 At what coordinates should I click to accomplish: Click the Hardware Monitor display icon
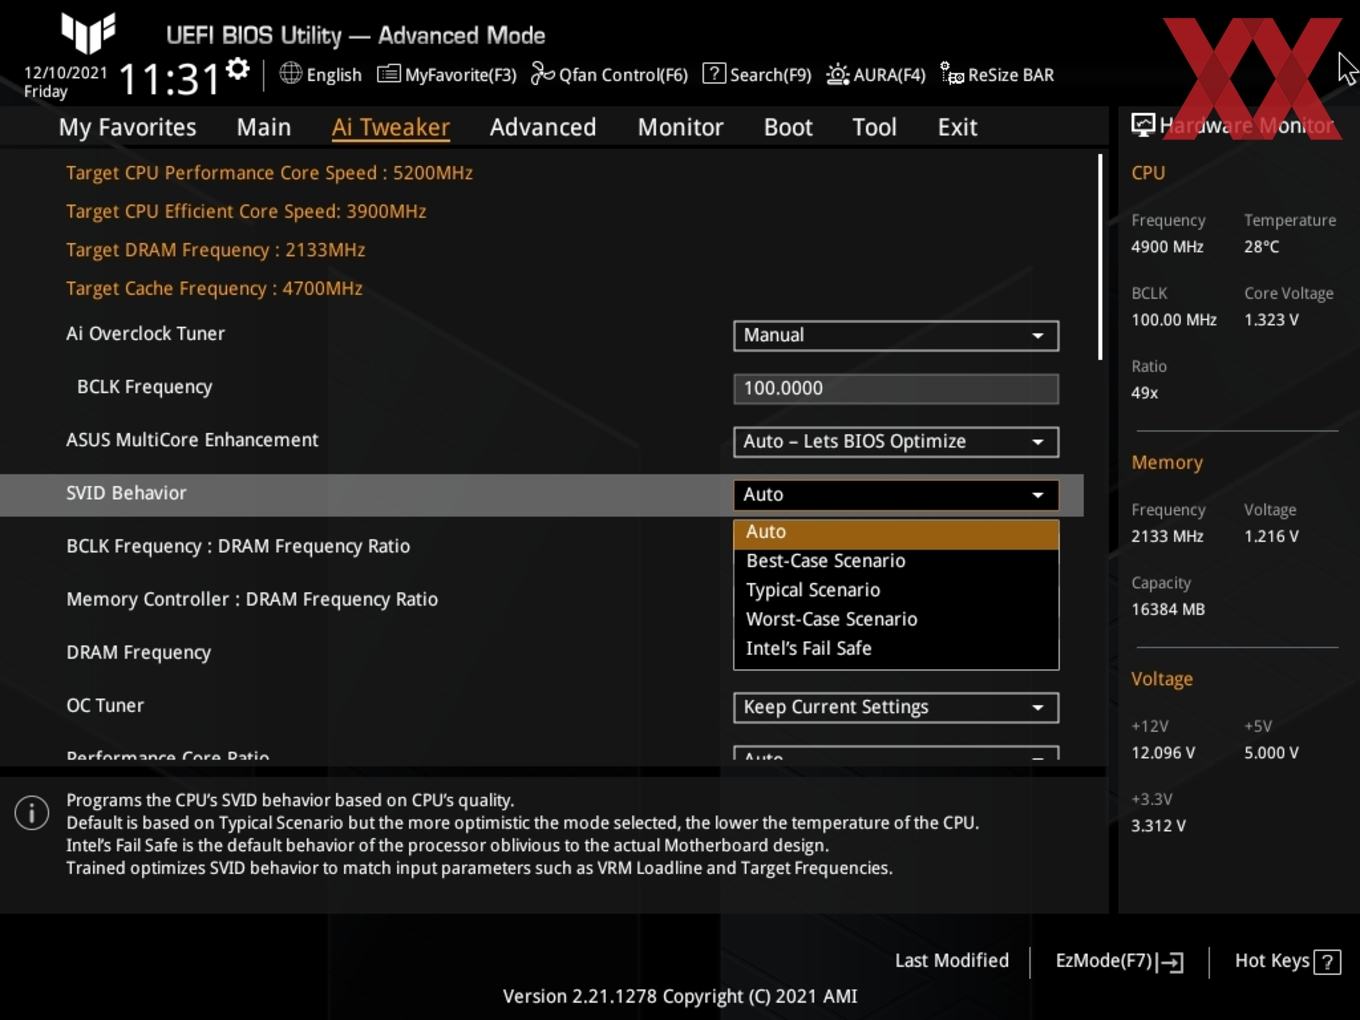coord(1143,124)
